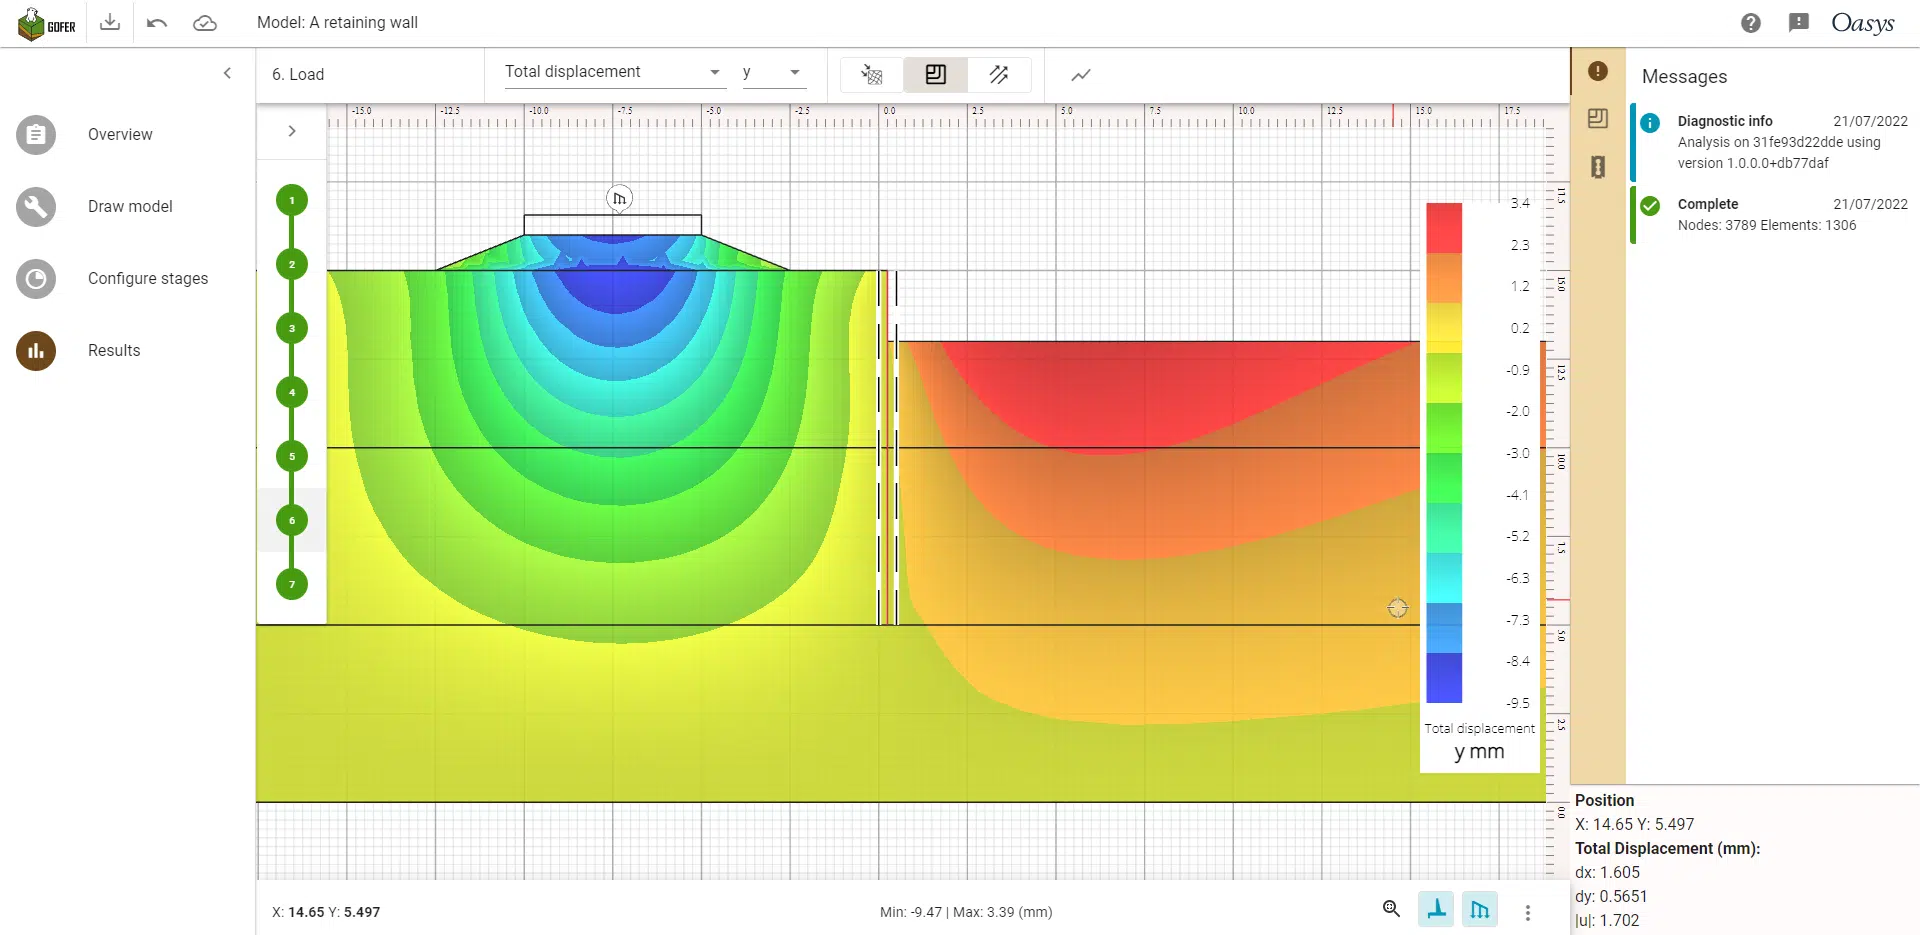Open the line graph chart view

point(1081,75)
